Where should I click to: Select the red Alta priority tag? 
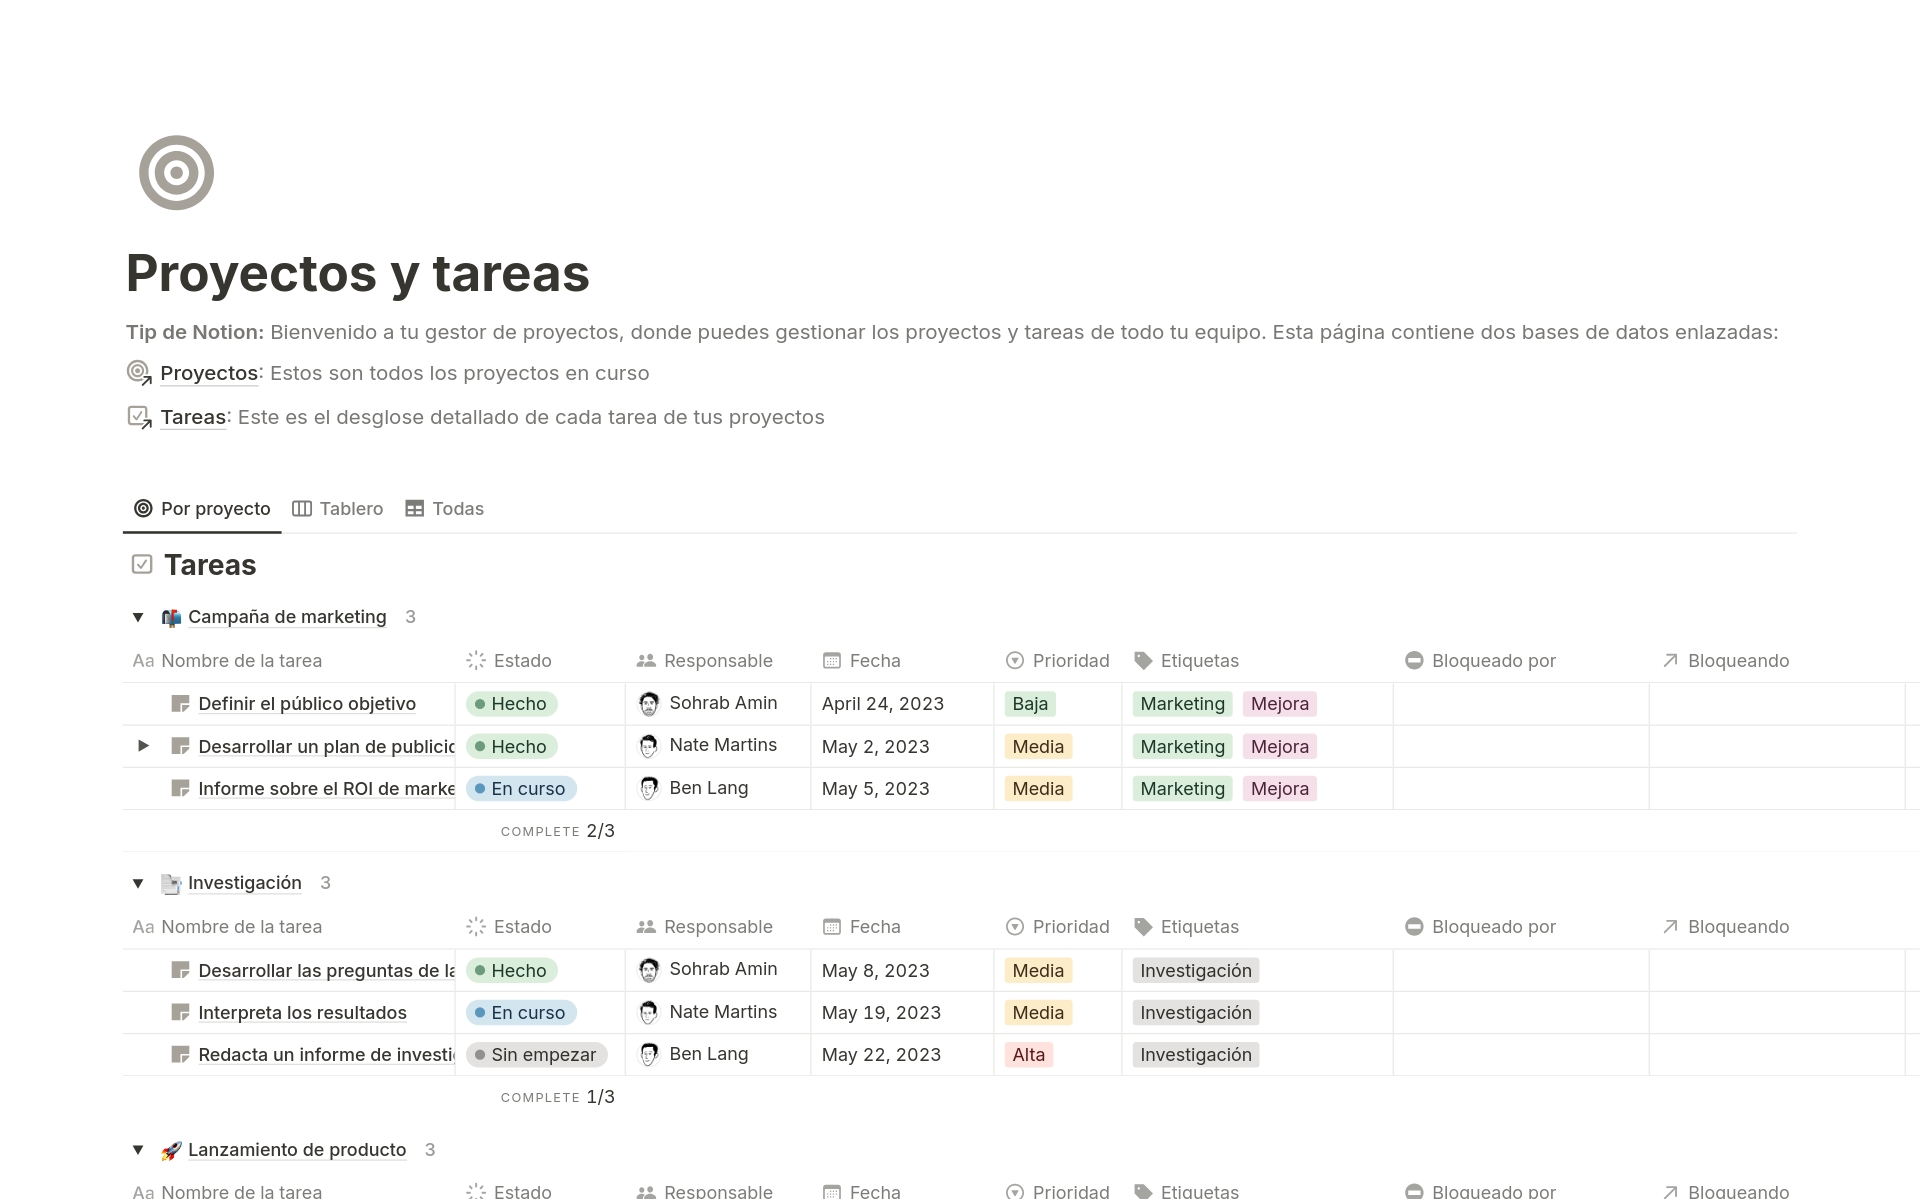click(x=1028, y=1054)
